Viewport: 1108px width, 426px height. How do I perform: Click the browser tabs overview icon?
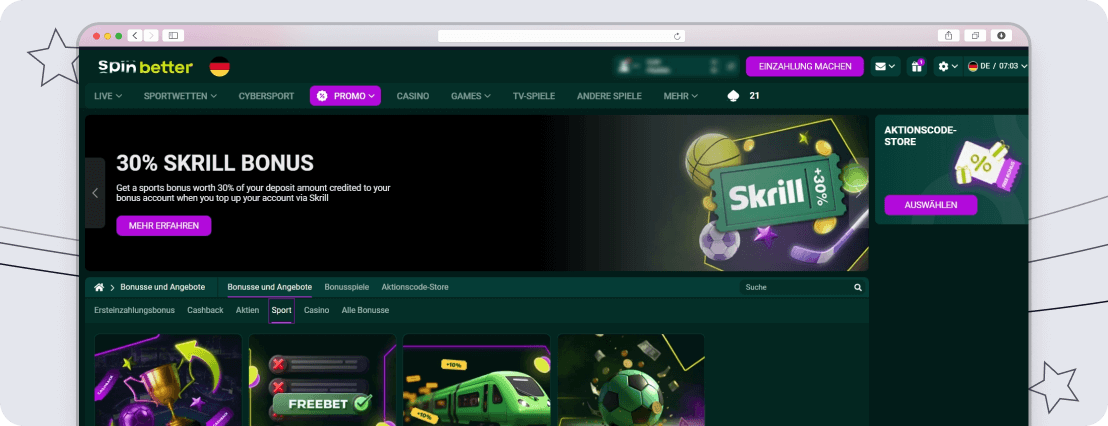pyautogui.click(x=975, y=35)
